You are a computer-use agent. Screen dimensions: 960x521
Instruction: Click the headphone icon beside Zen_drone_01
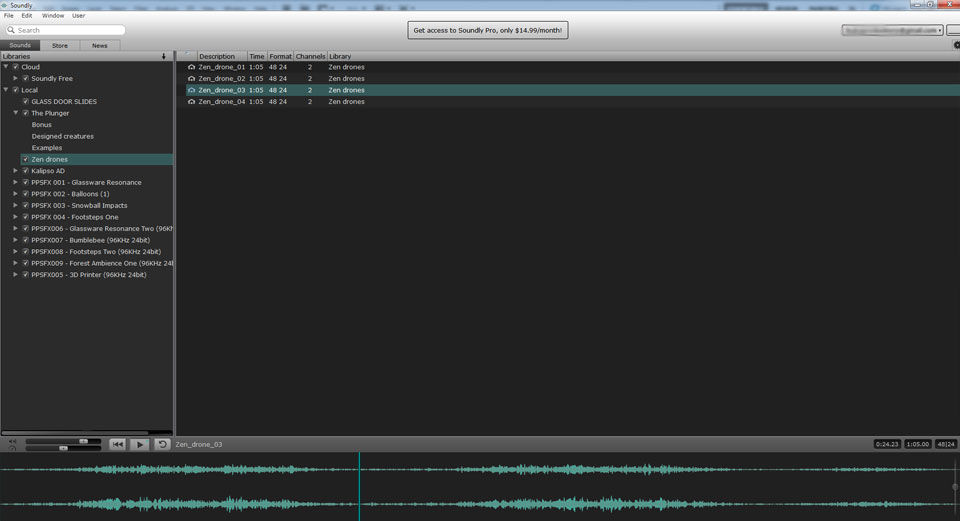pos(192,67)
